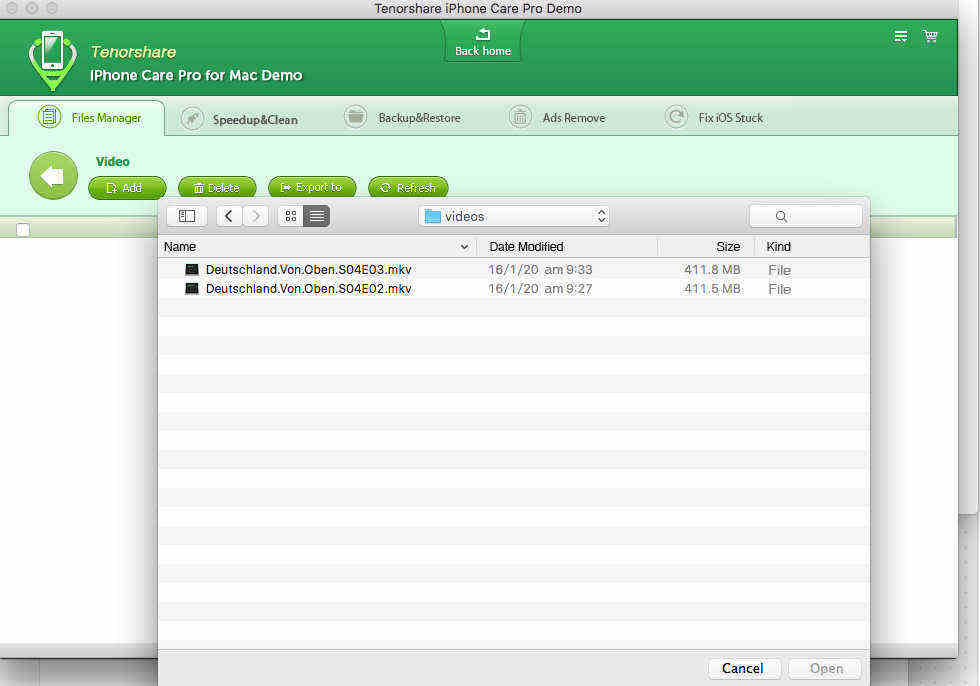Click the Backup&Restore folder icon
The width and height of the screenshot is (980, 686).
356,117
